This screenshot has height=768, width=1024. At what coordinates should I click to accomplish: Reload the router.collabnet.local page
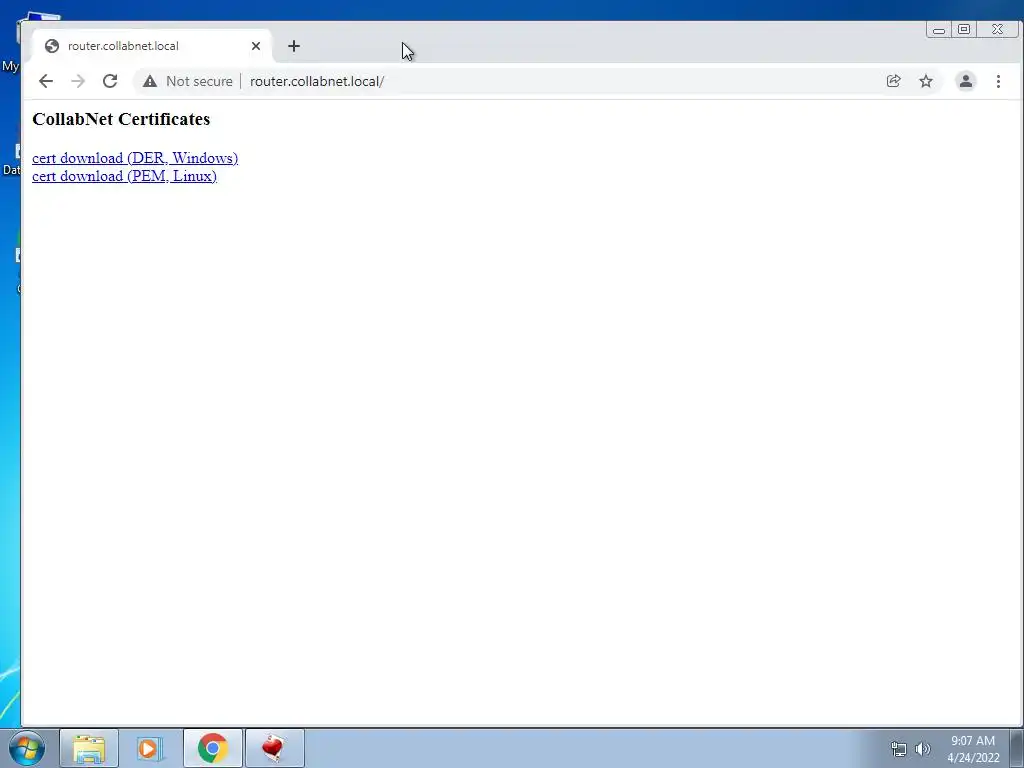tap(110, 81)
